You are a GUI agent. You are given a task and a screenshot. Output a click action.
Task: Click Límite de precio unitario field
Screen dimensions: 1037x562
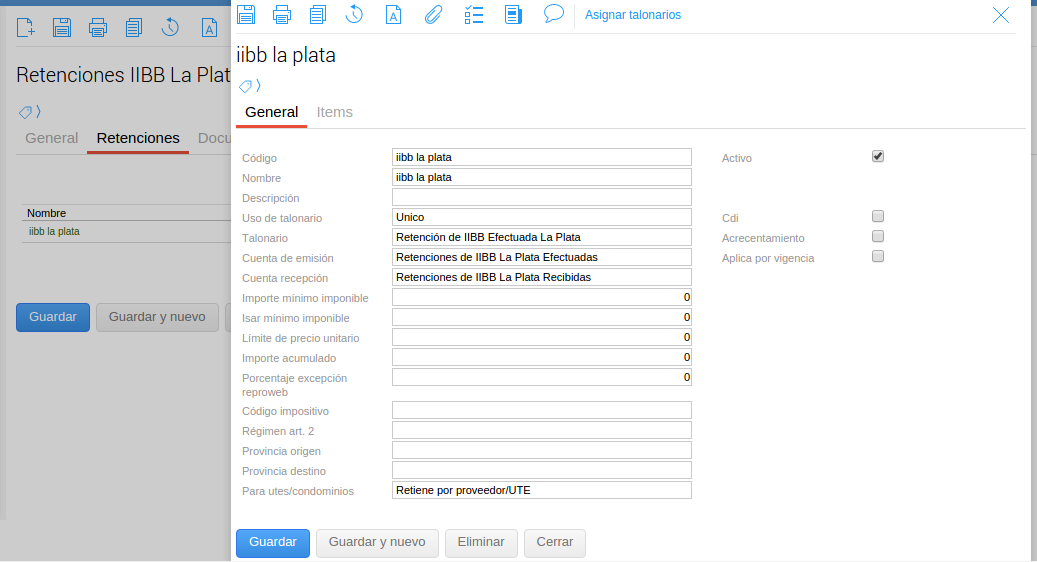(x=542, y=337)
